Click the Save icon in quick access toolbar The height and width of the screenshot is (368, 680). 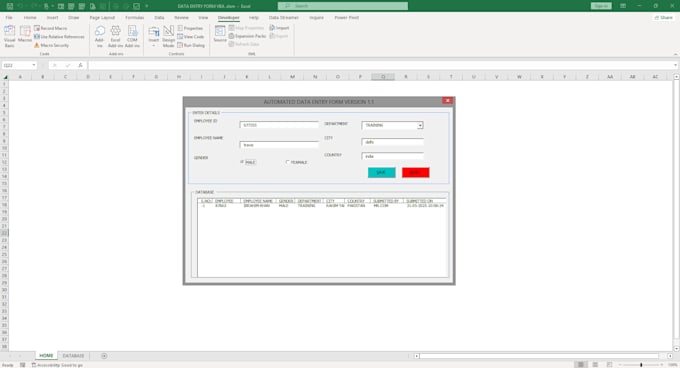pos(10,6)
